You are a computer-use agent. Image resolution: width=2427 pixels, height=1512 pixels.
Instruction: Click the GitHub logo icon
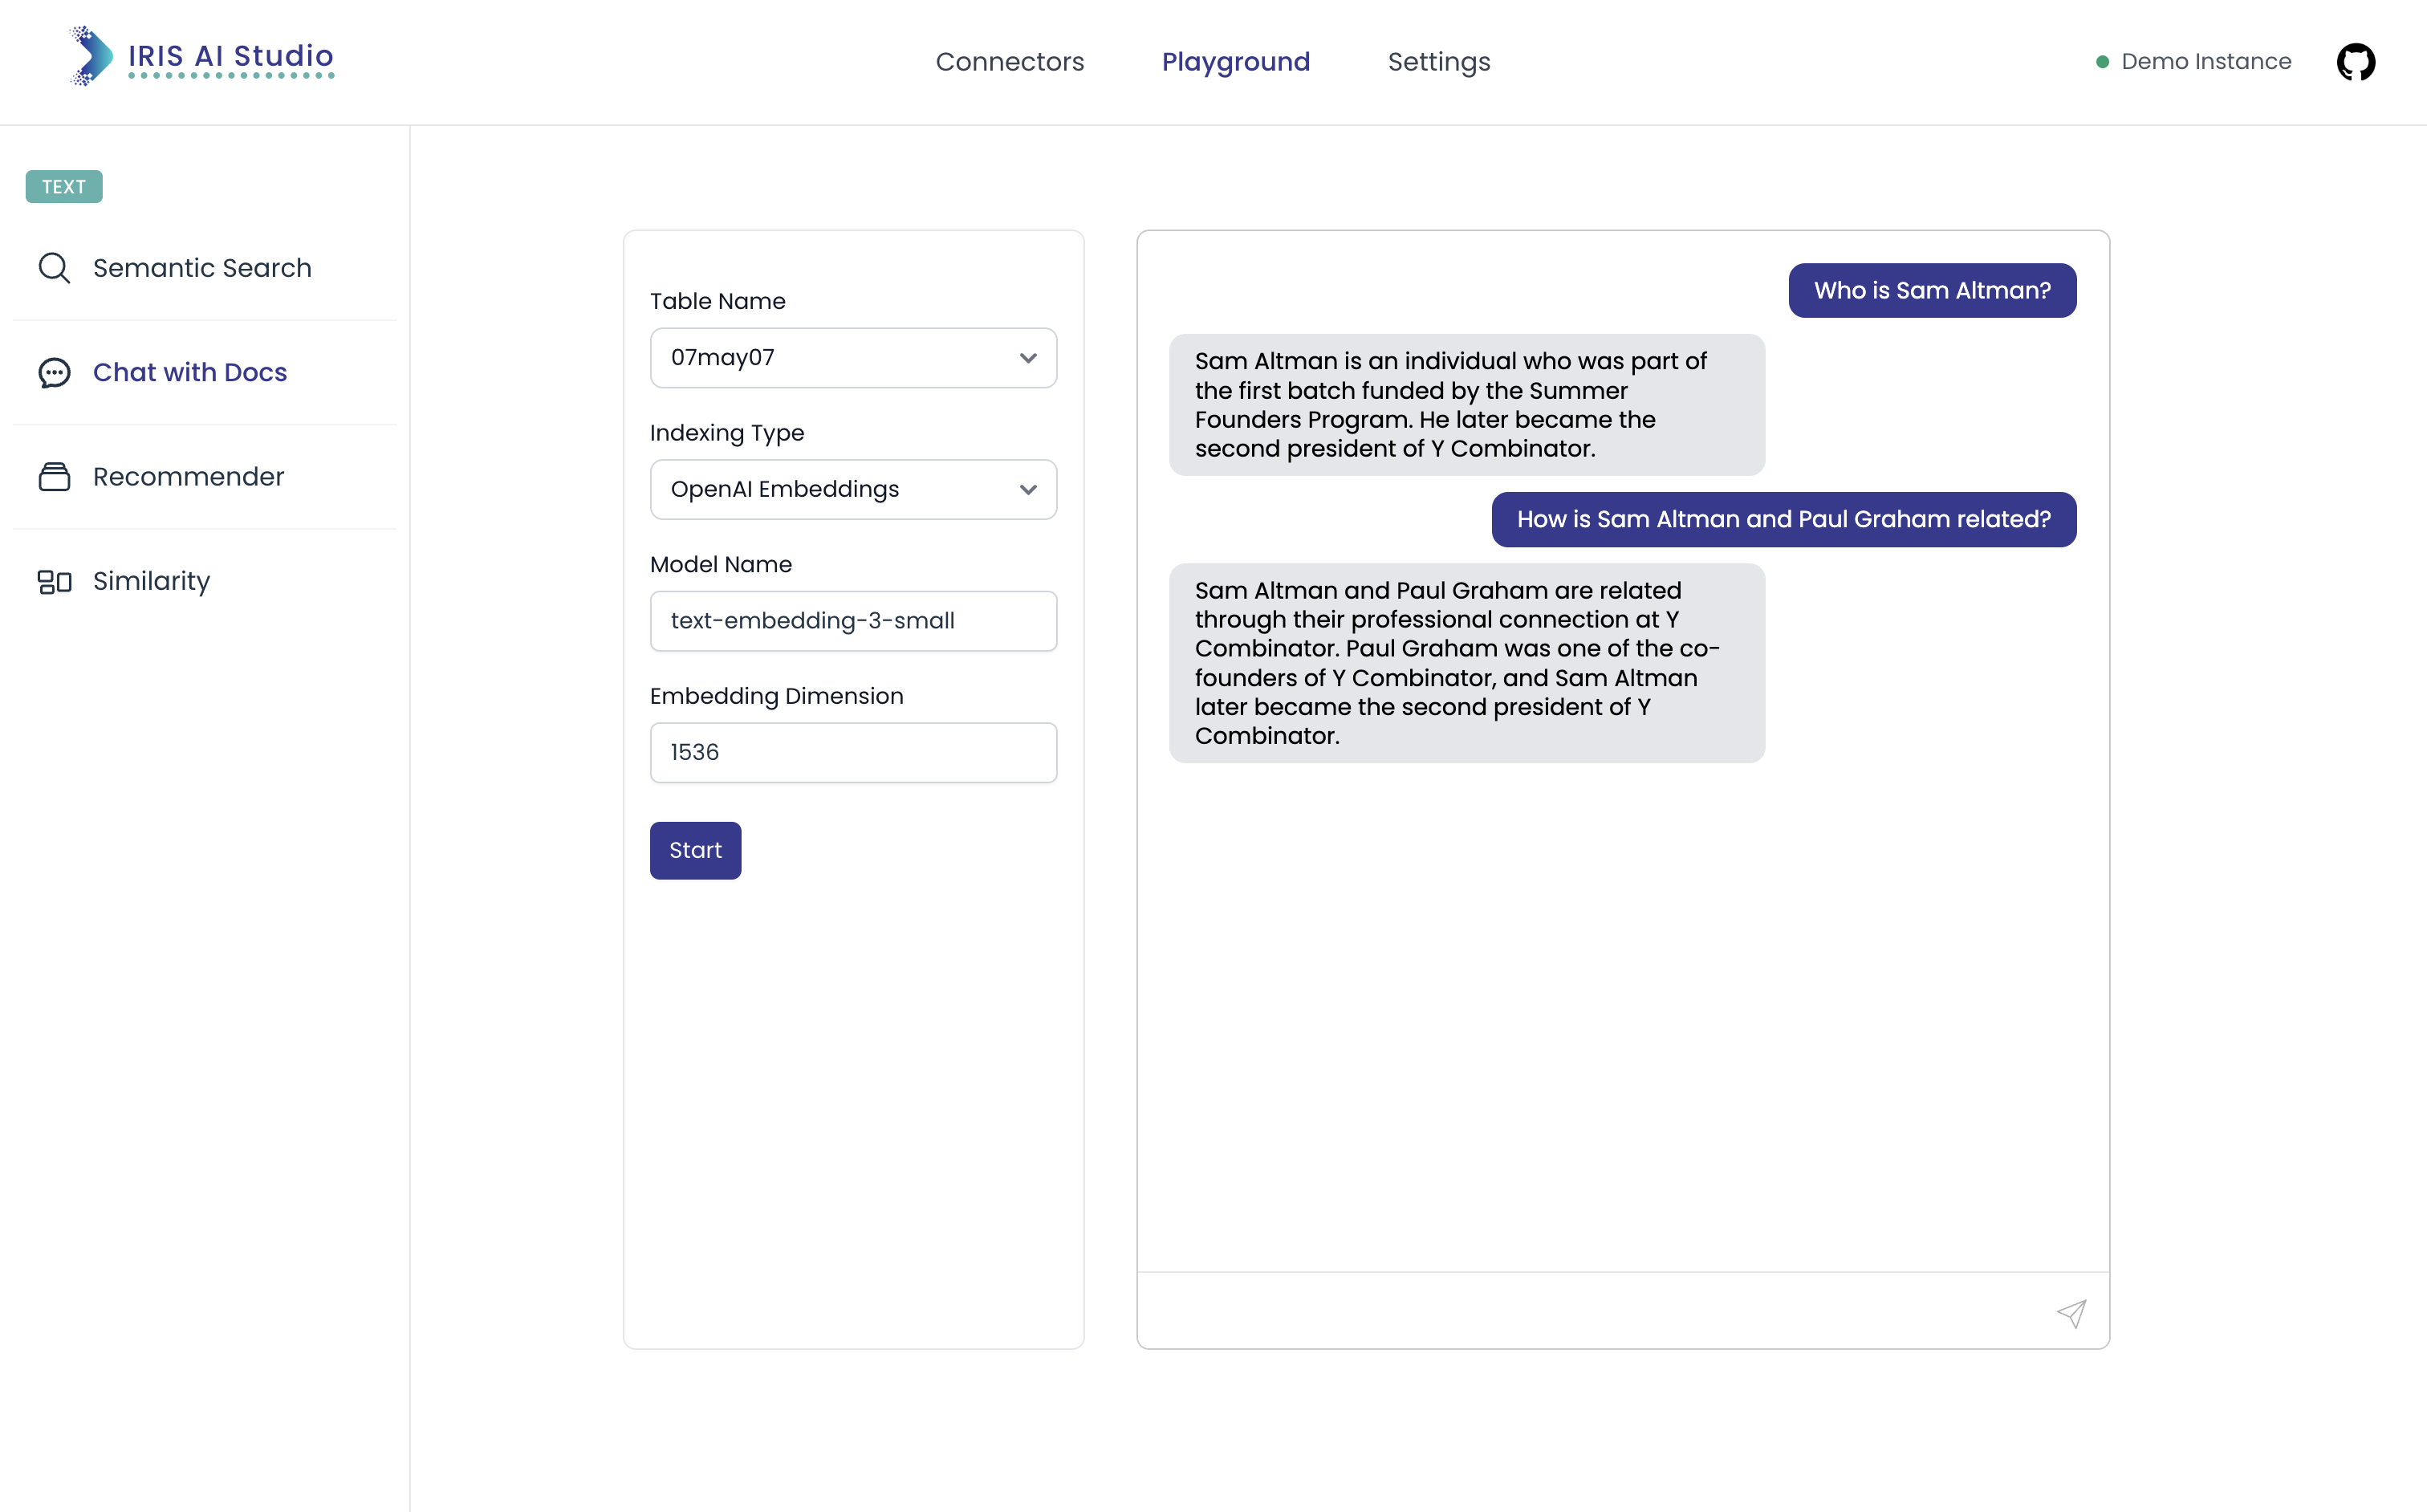(2355, 62)
